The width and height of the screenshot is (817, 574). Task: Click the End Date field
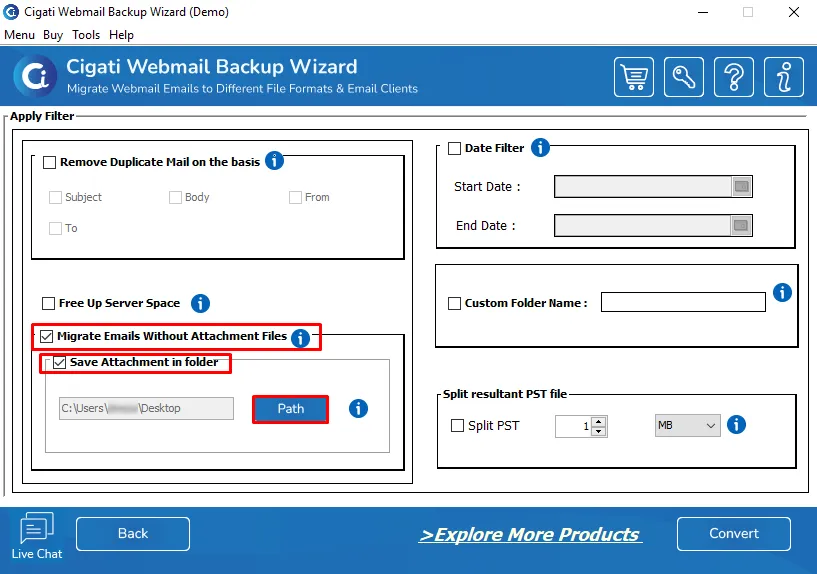(643, 226)
